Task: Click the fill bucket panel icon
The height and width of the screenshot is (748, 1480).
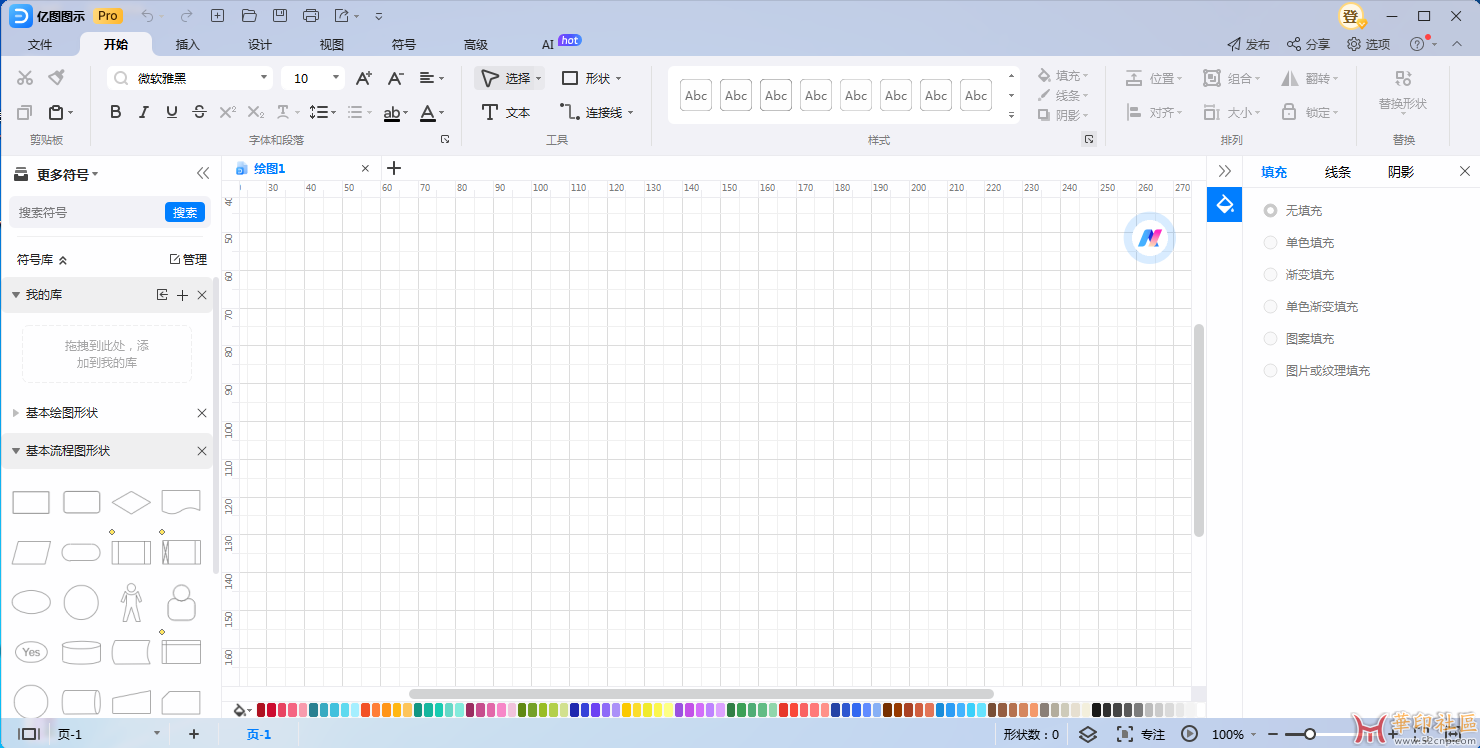Action: pyautogui.click(x=1224, y=205)
